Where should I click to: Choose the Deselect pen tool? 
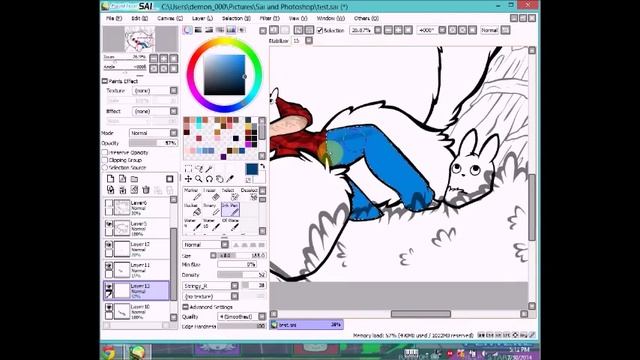click(x=249, y=195)
